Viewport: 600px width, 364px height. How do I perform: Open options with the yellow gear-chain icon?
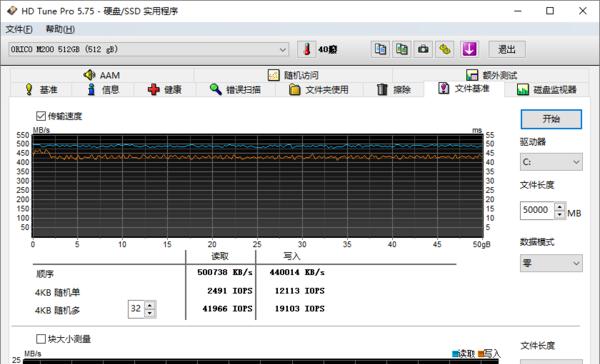[445, 49]
